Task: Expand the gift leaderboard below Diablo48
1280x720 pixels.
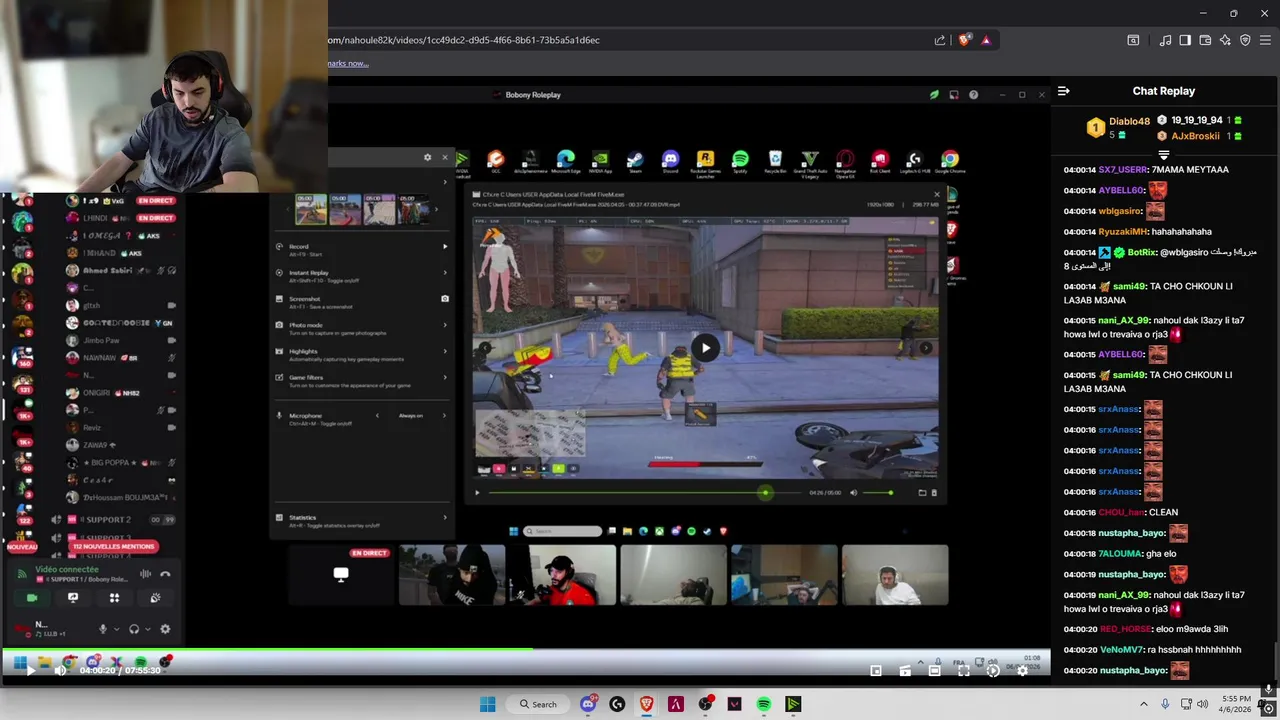Action: click(1164, 155)
